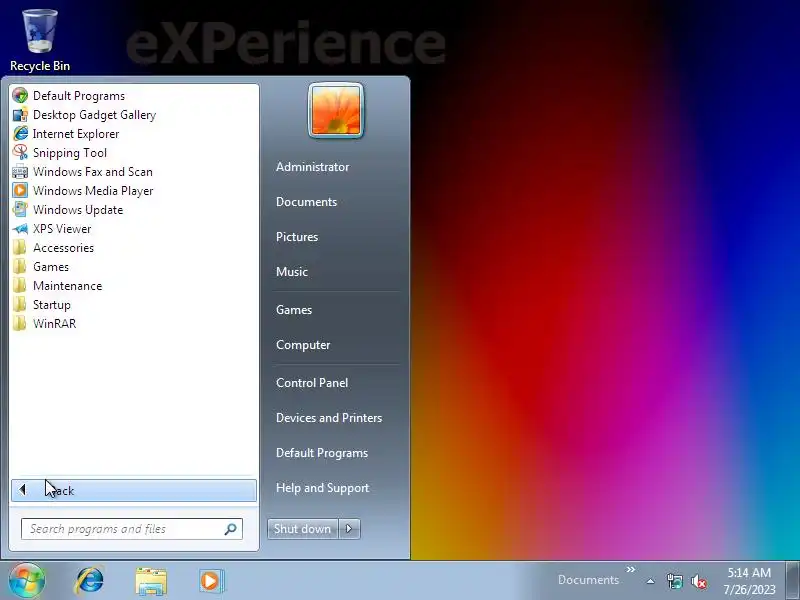Select 'Windows Update' text entry
This screenshot has width=800, height=600.
click(78, 210)
